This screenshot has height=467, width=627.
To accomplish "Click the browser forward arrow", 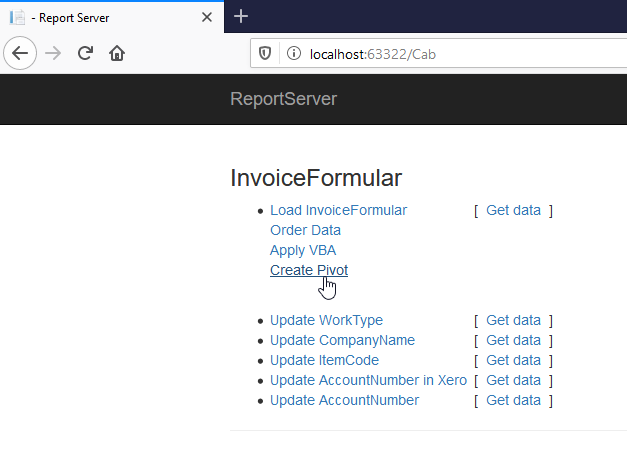I will pyautogui.click(x=53, y=53).
